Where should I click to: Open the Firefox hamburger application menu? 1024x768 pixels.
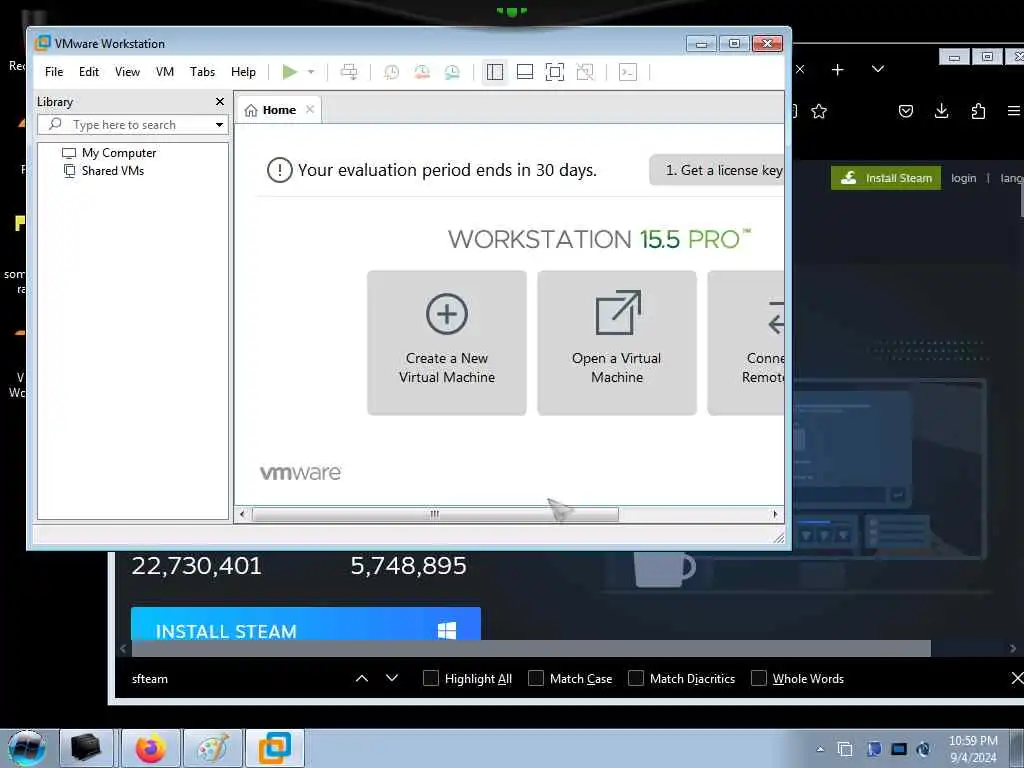click(1014, 111)
